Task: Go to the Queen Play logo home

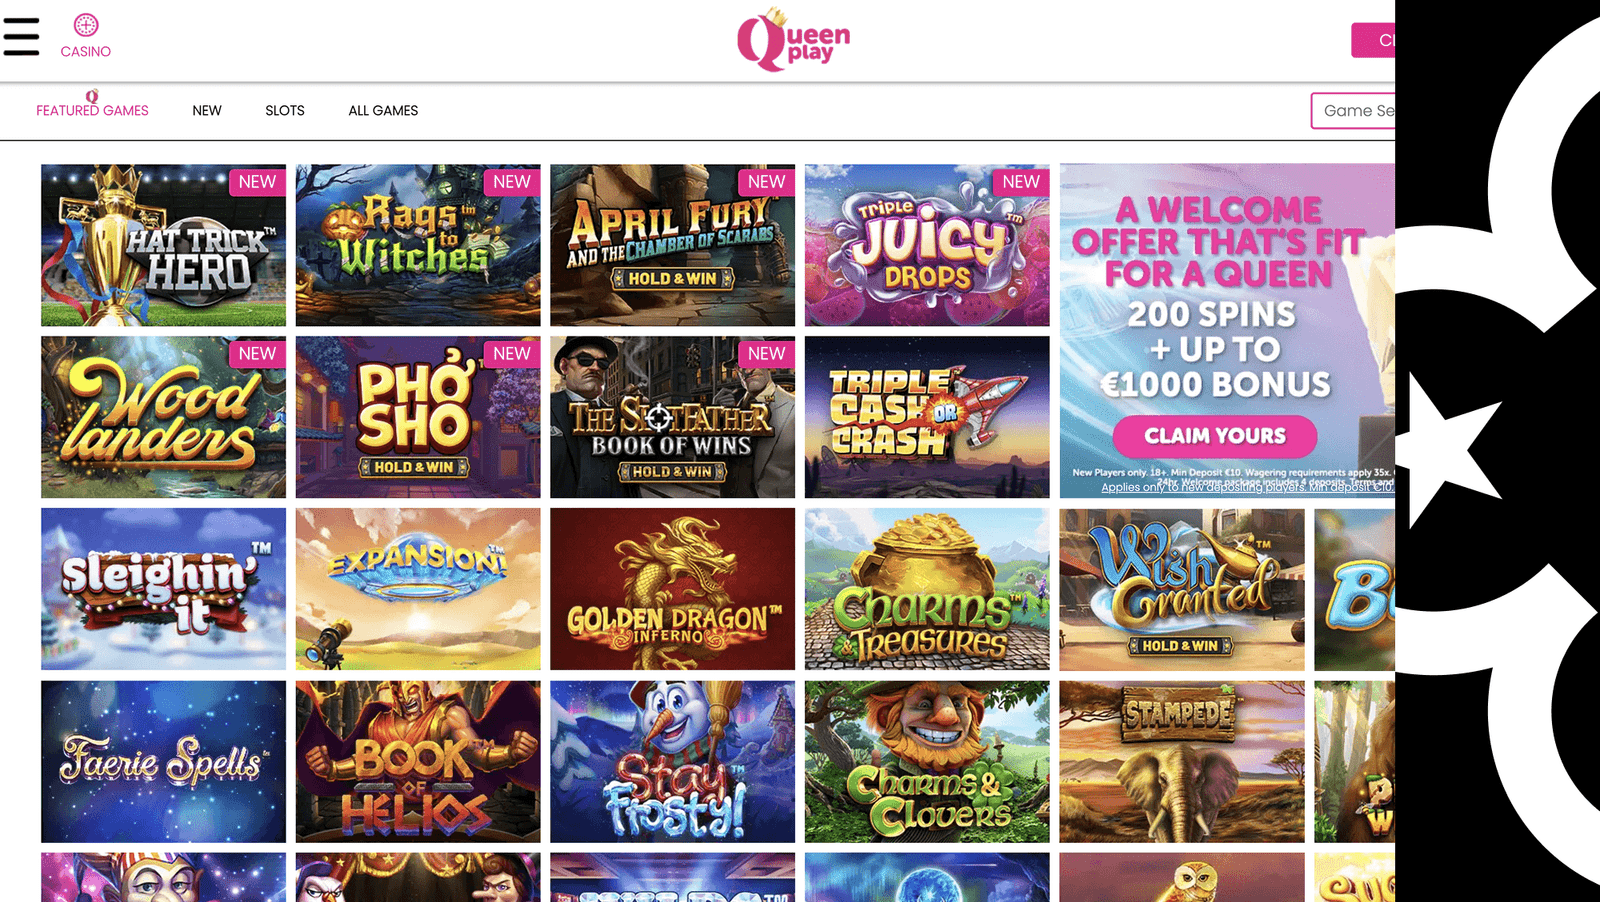Action: [793, 40]
